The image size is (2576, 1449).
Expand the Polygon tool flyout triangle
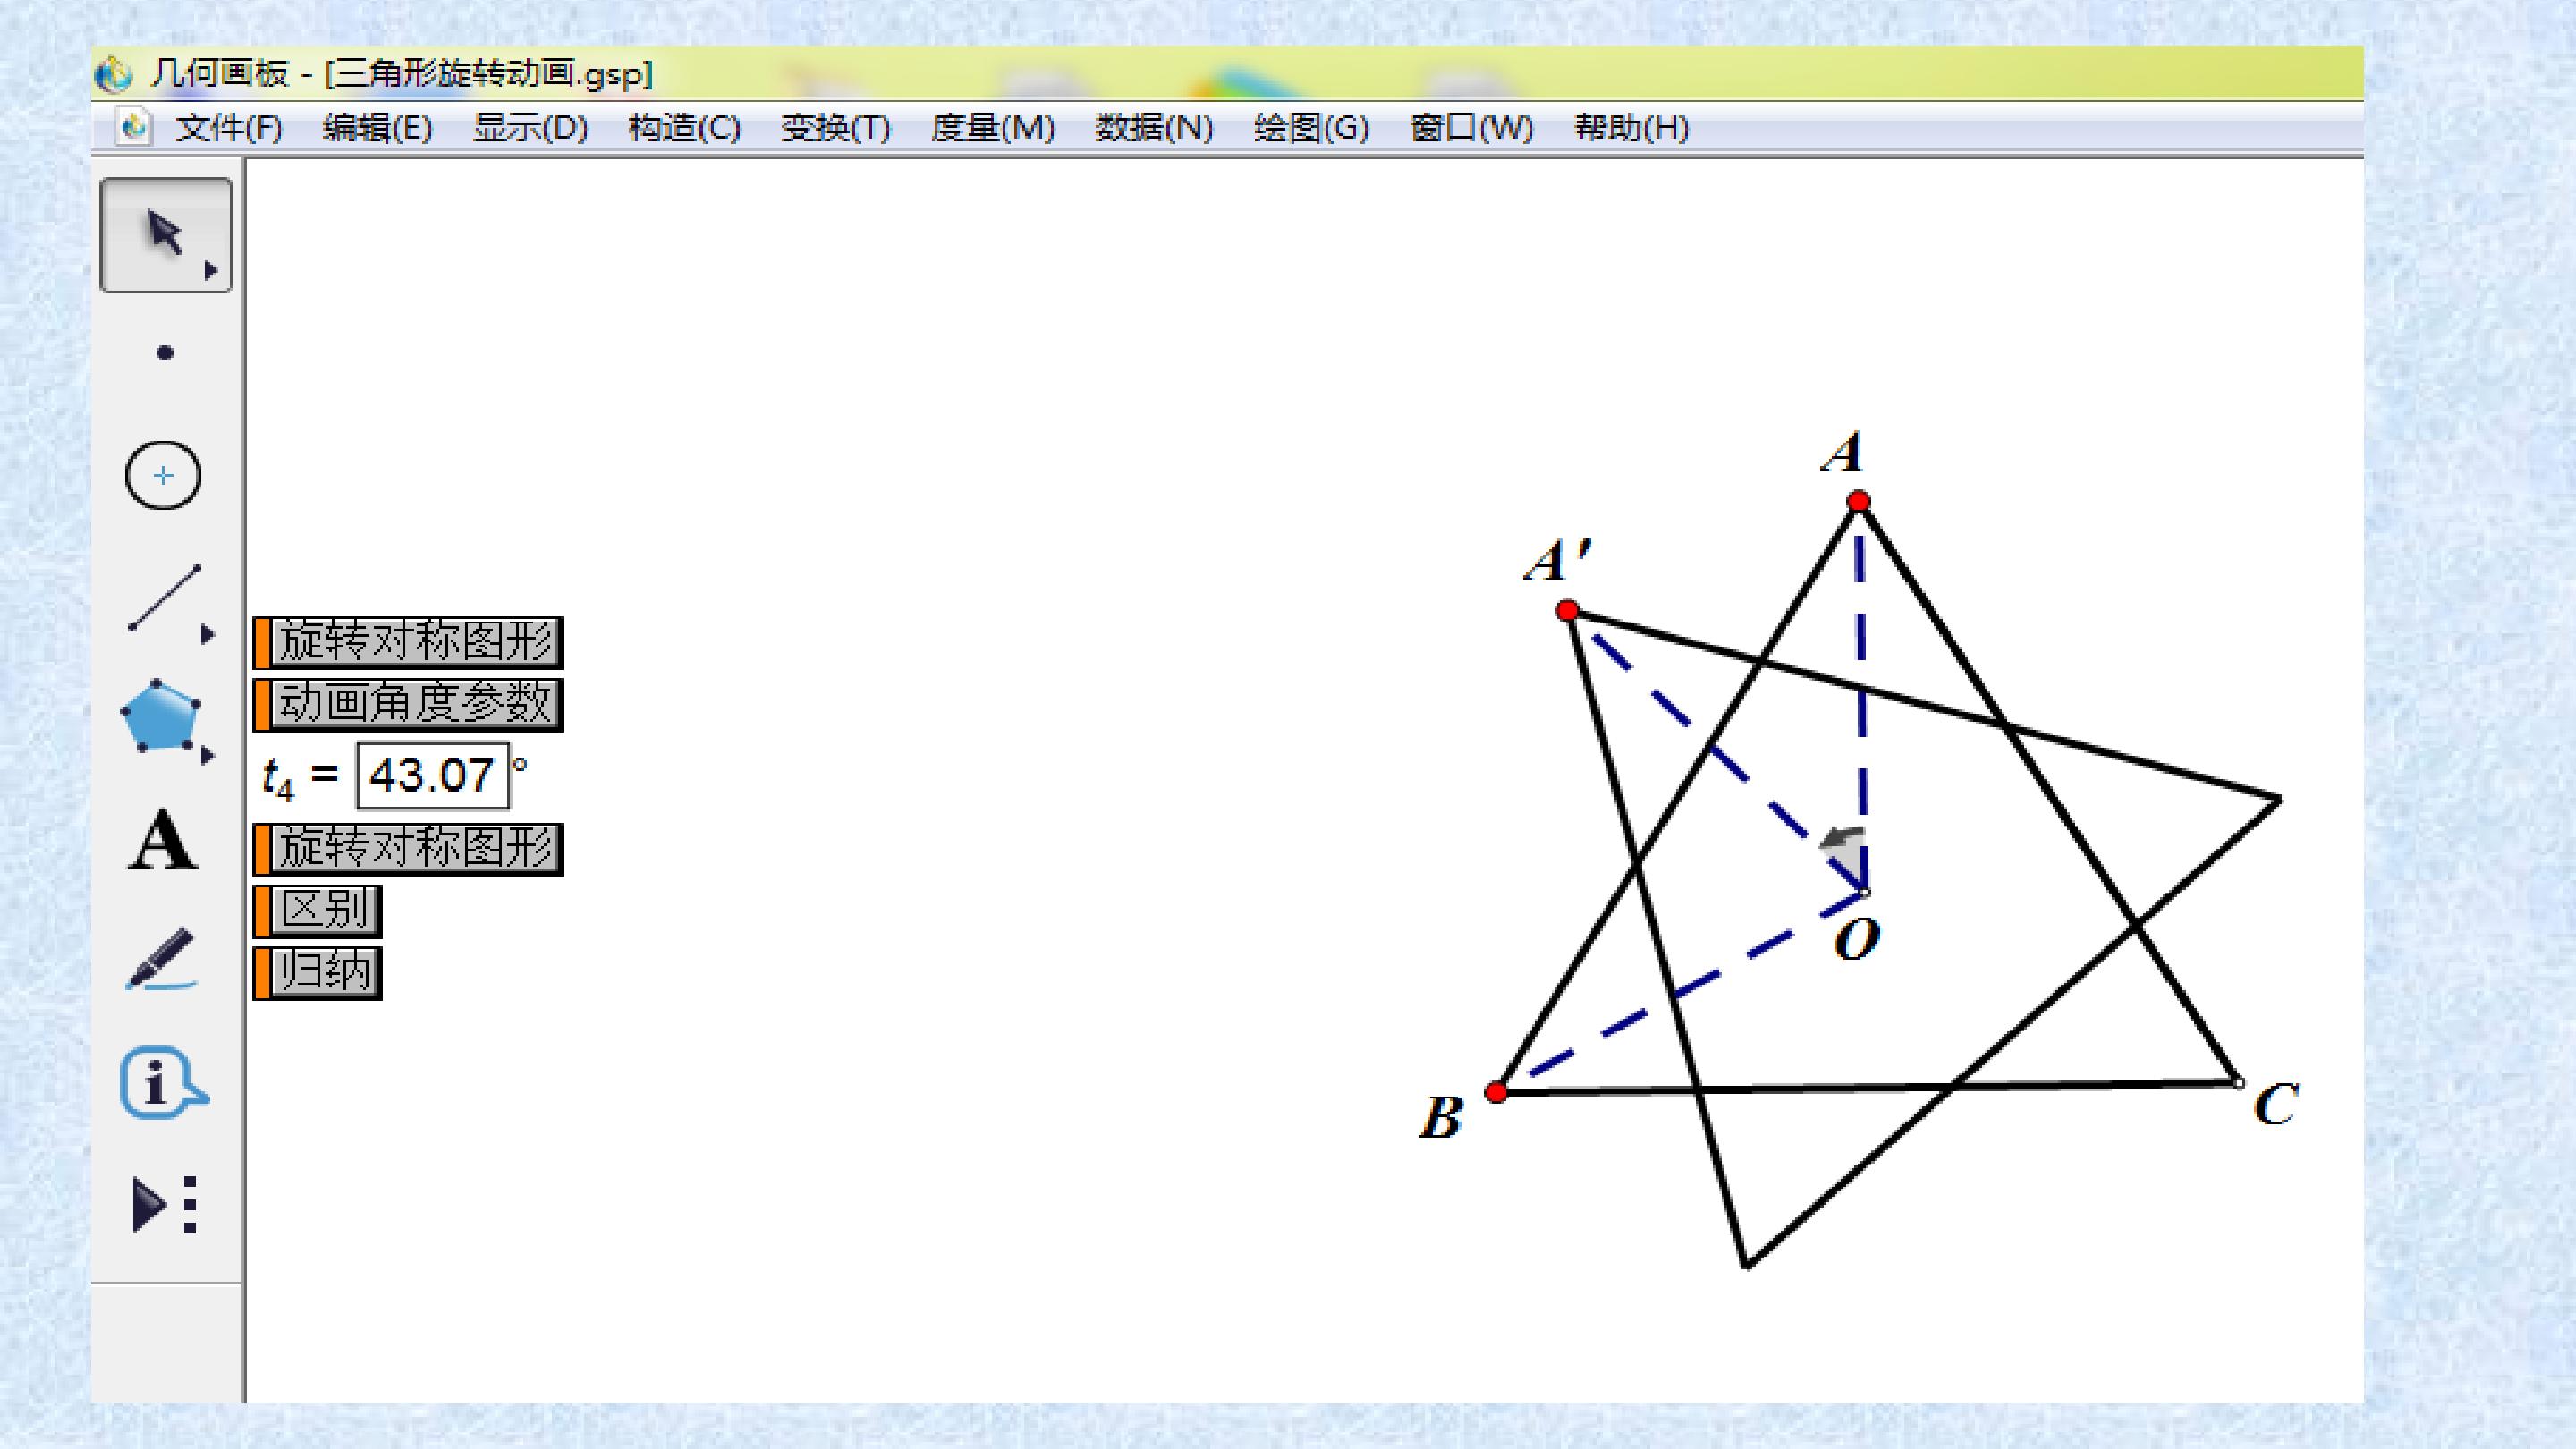coord(207,756)
